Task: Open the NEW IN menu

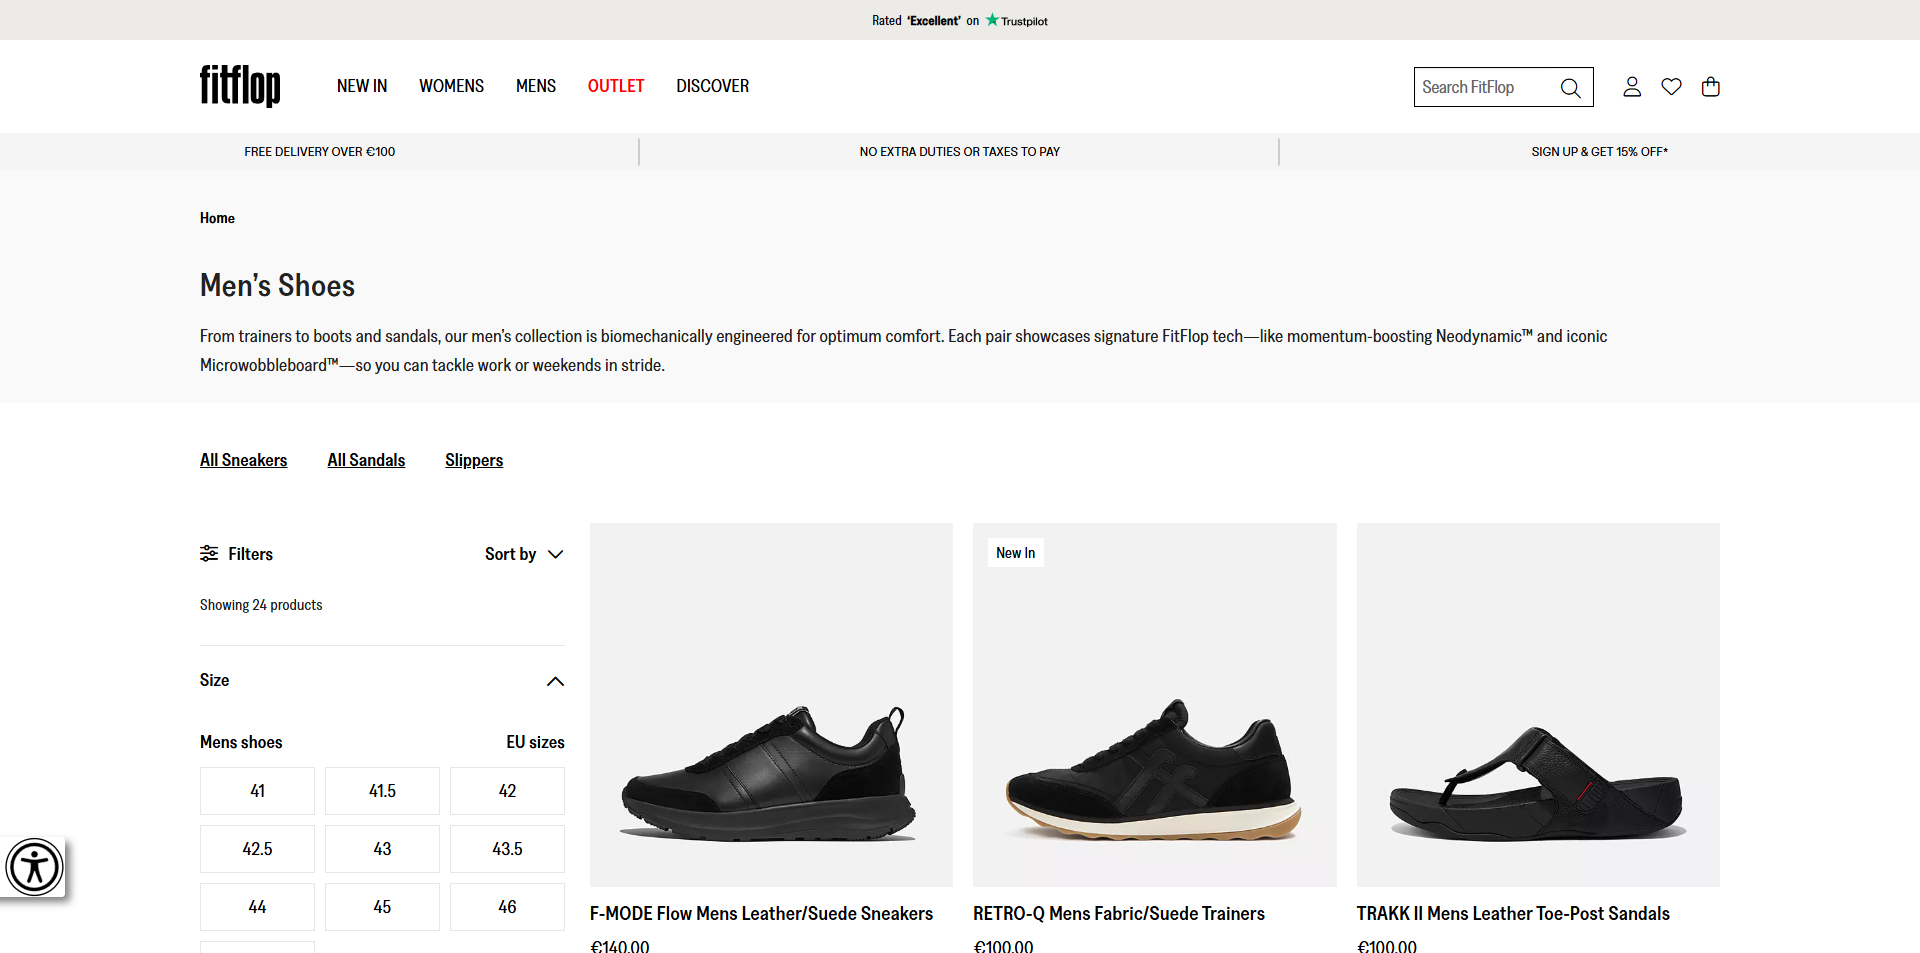Action: coord(362,86)
